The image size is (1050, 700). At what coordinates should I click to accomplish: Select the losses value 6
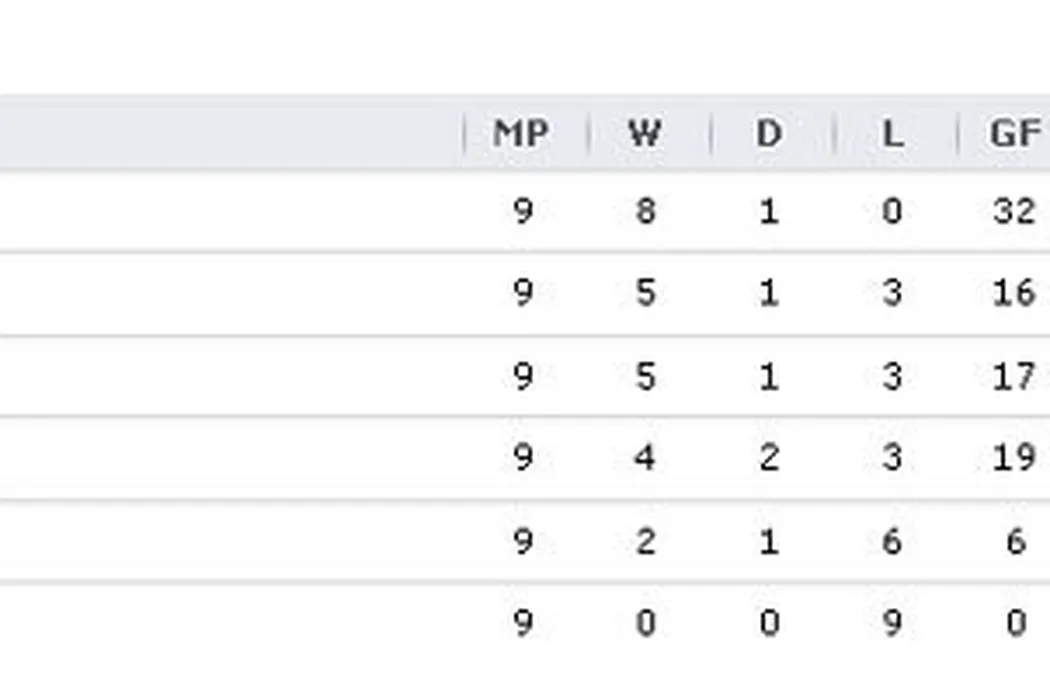[x=892, y=541]
